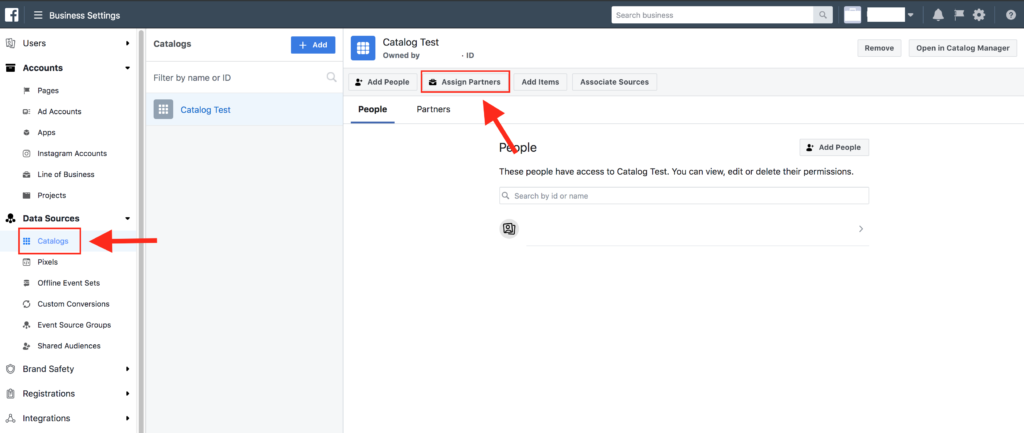Click the blue Add catalog button
The width and height of the screenshot is (1024, 433).
[313, 45]
